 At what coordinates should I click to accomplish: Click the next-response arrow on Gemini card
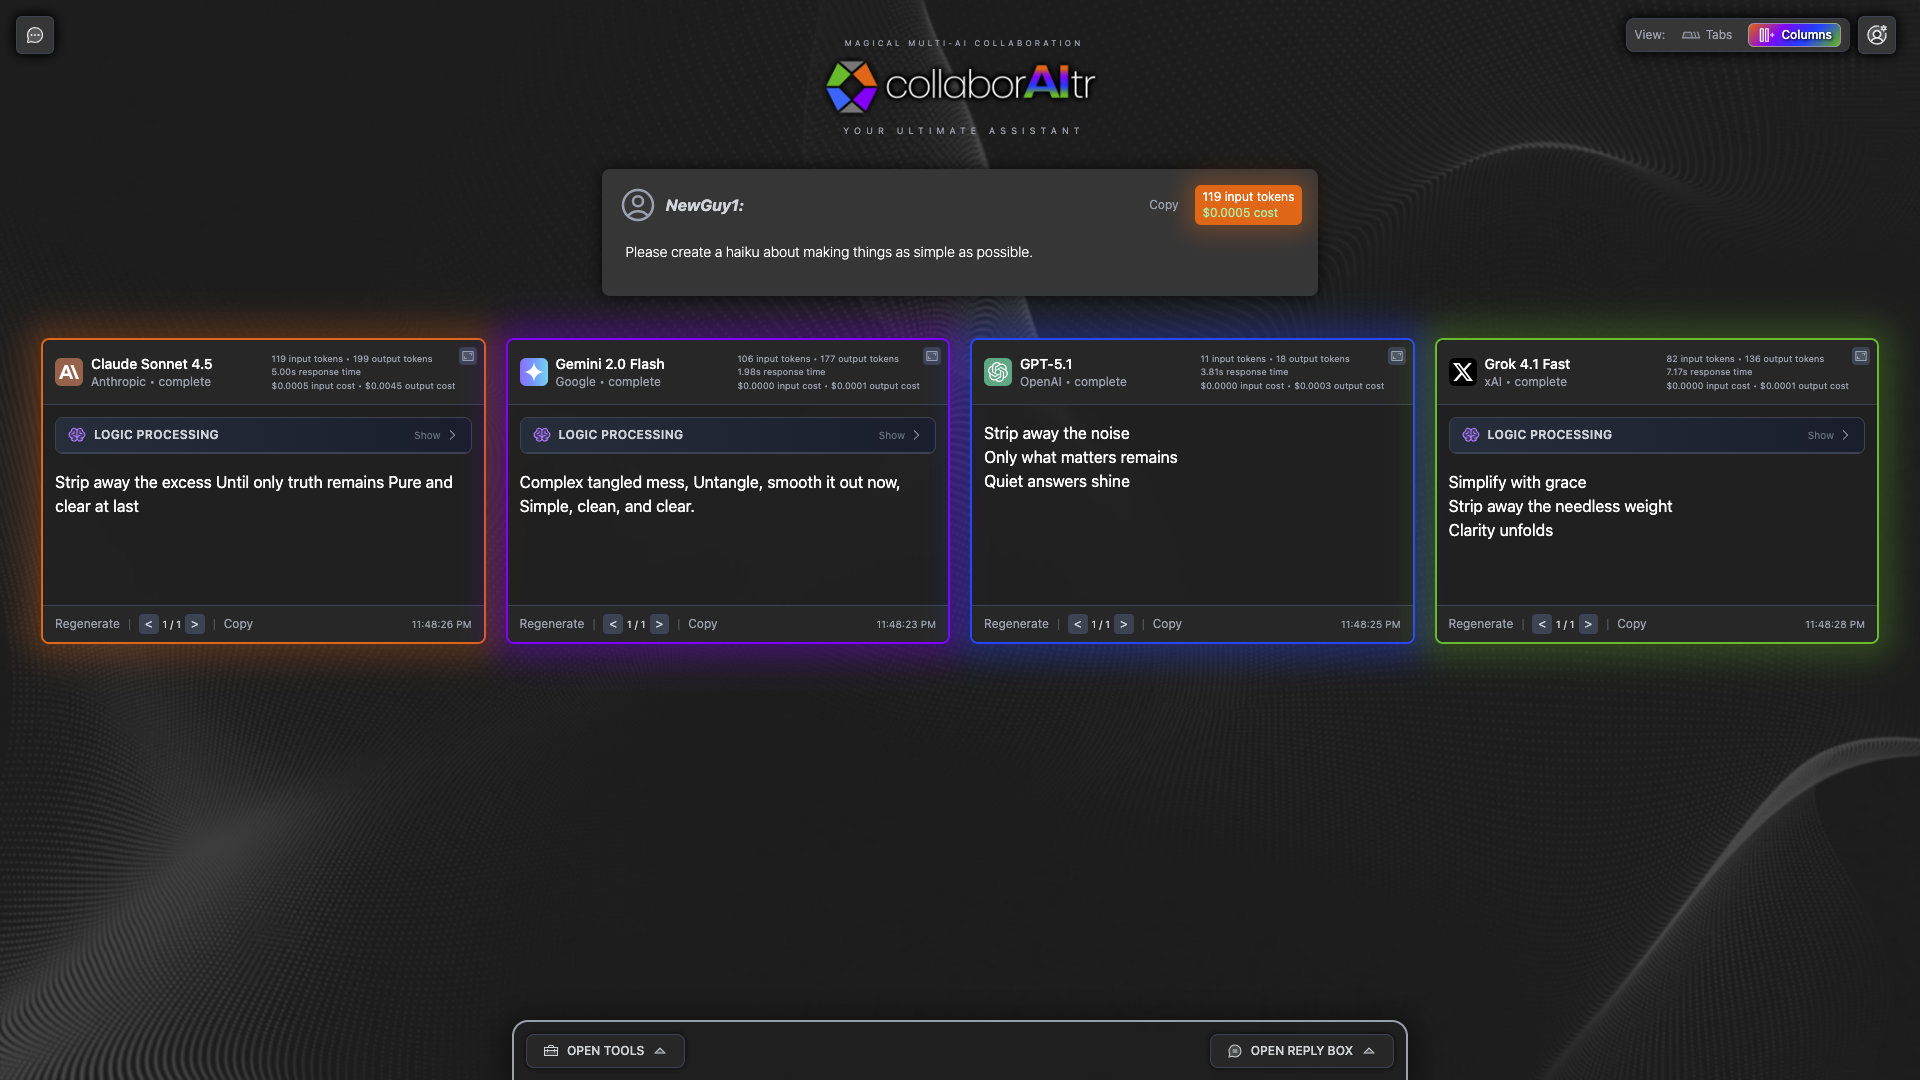pos(659,623)
